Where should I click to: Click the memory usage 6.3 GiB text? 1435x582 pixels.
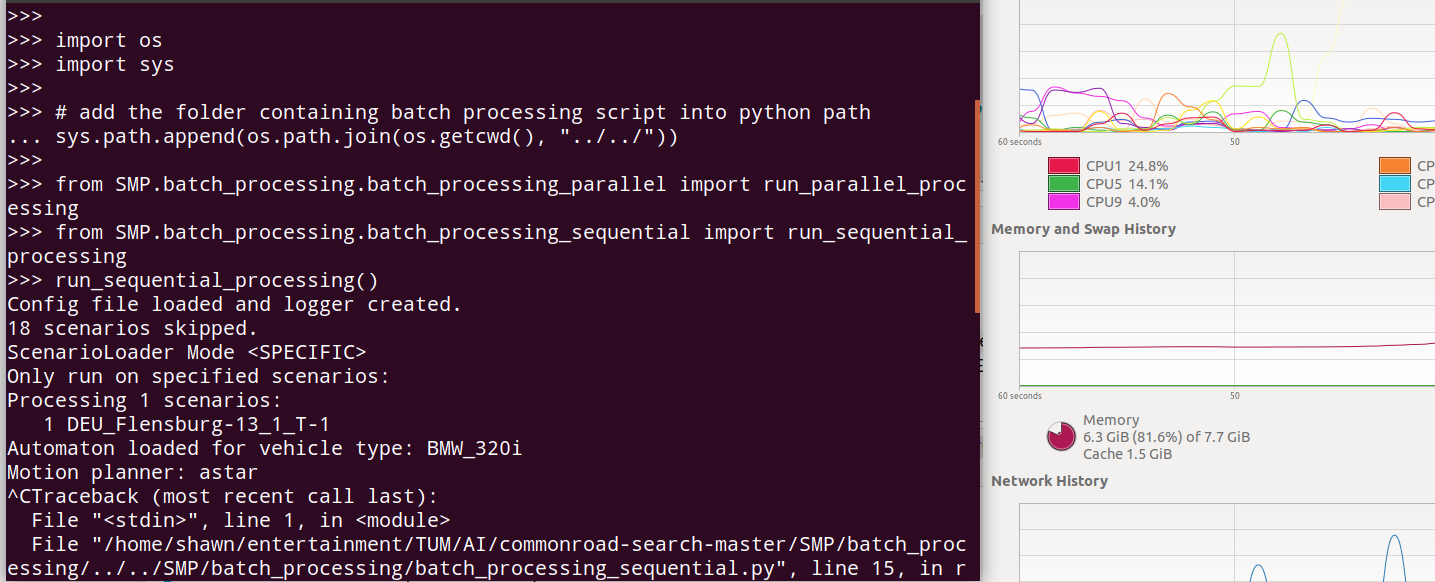(1166, 437)
